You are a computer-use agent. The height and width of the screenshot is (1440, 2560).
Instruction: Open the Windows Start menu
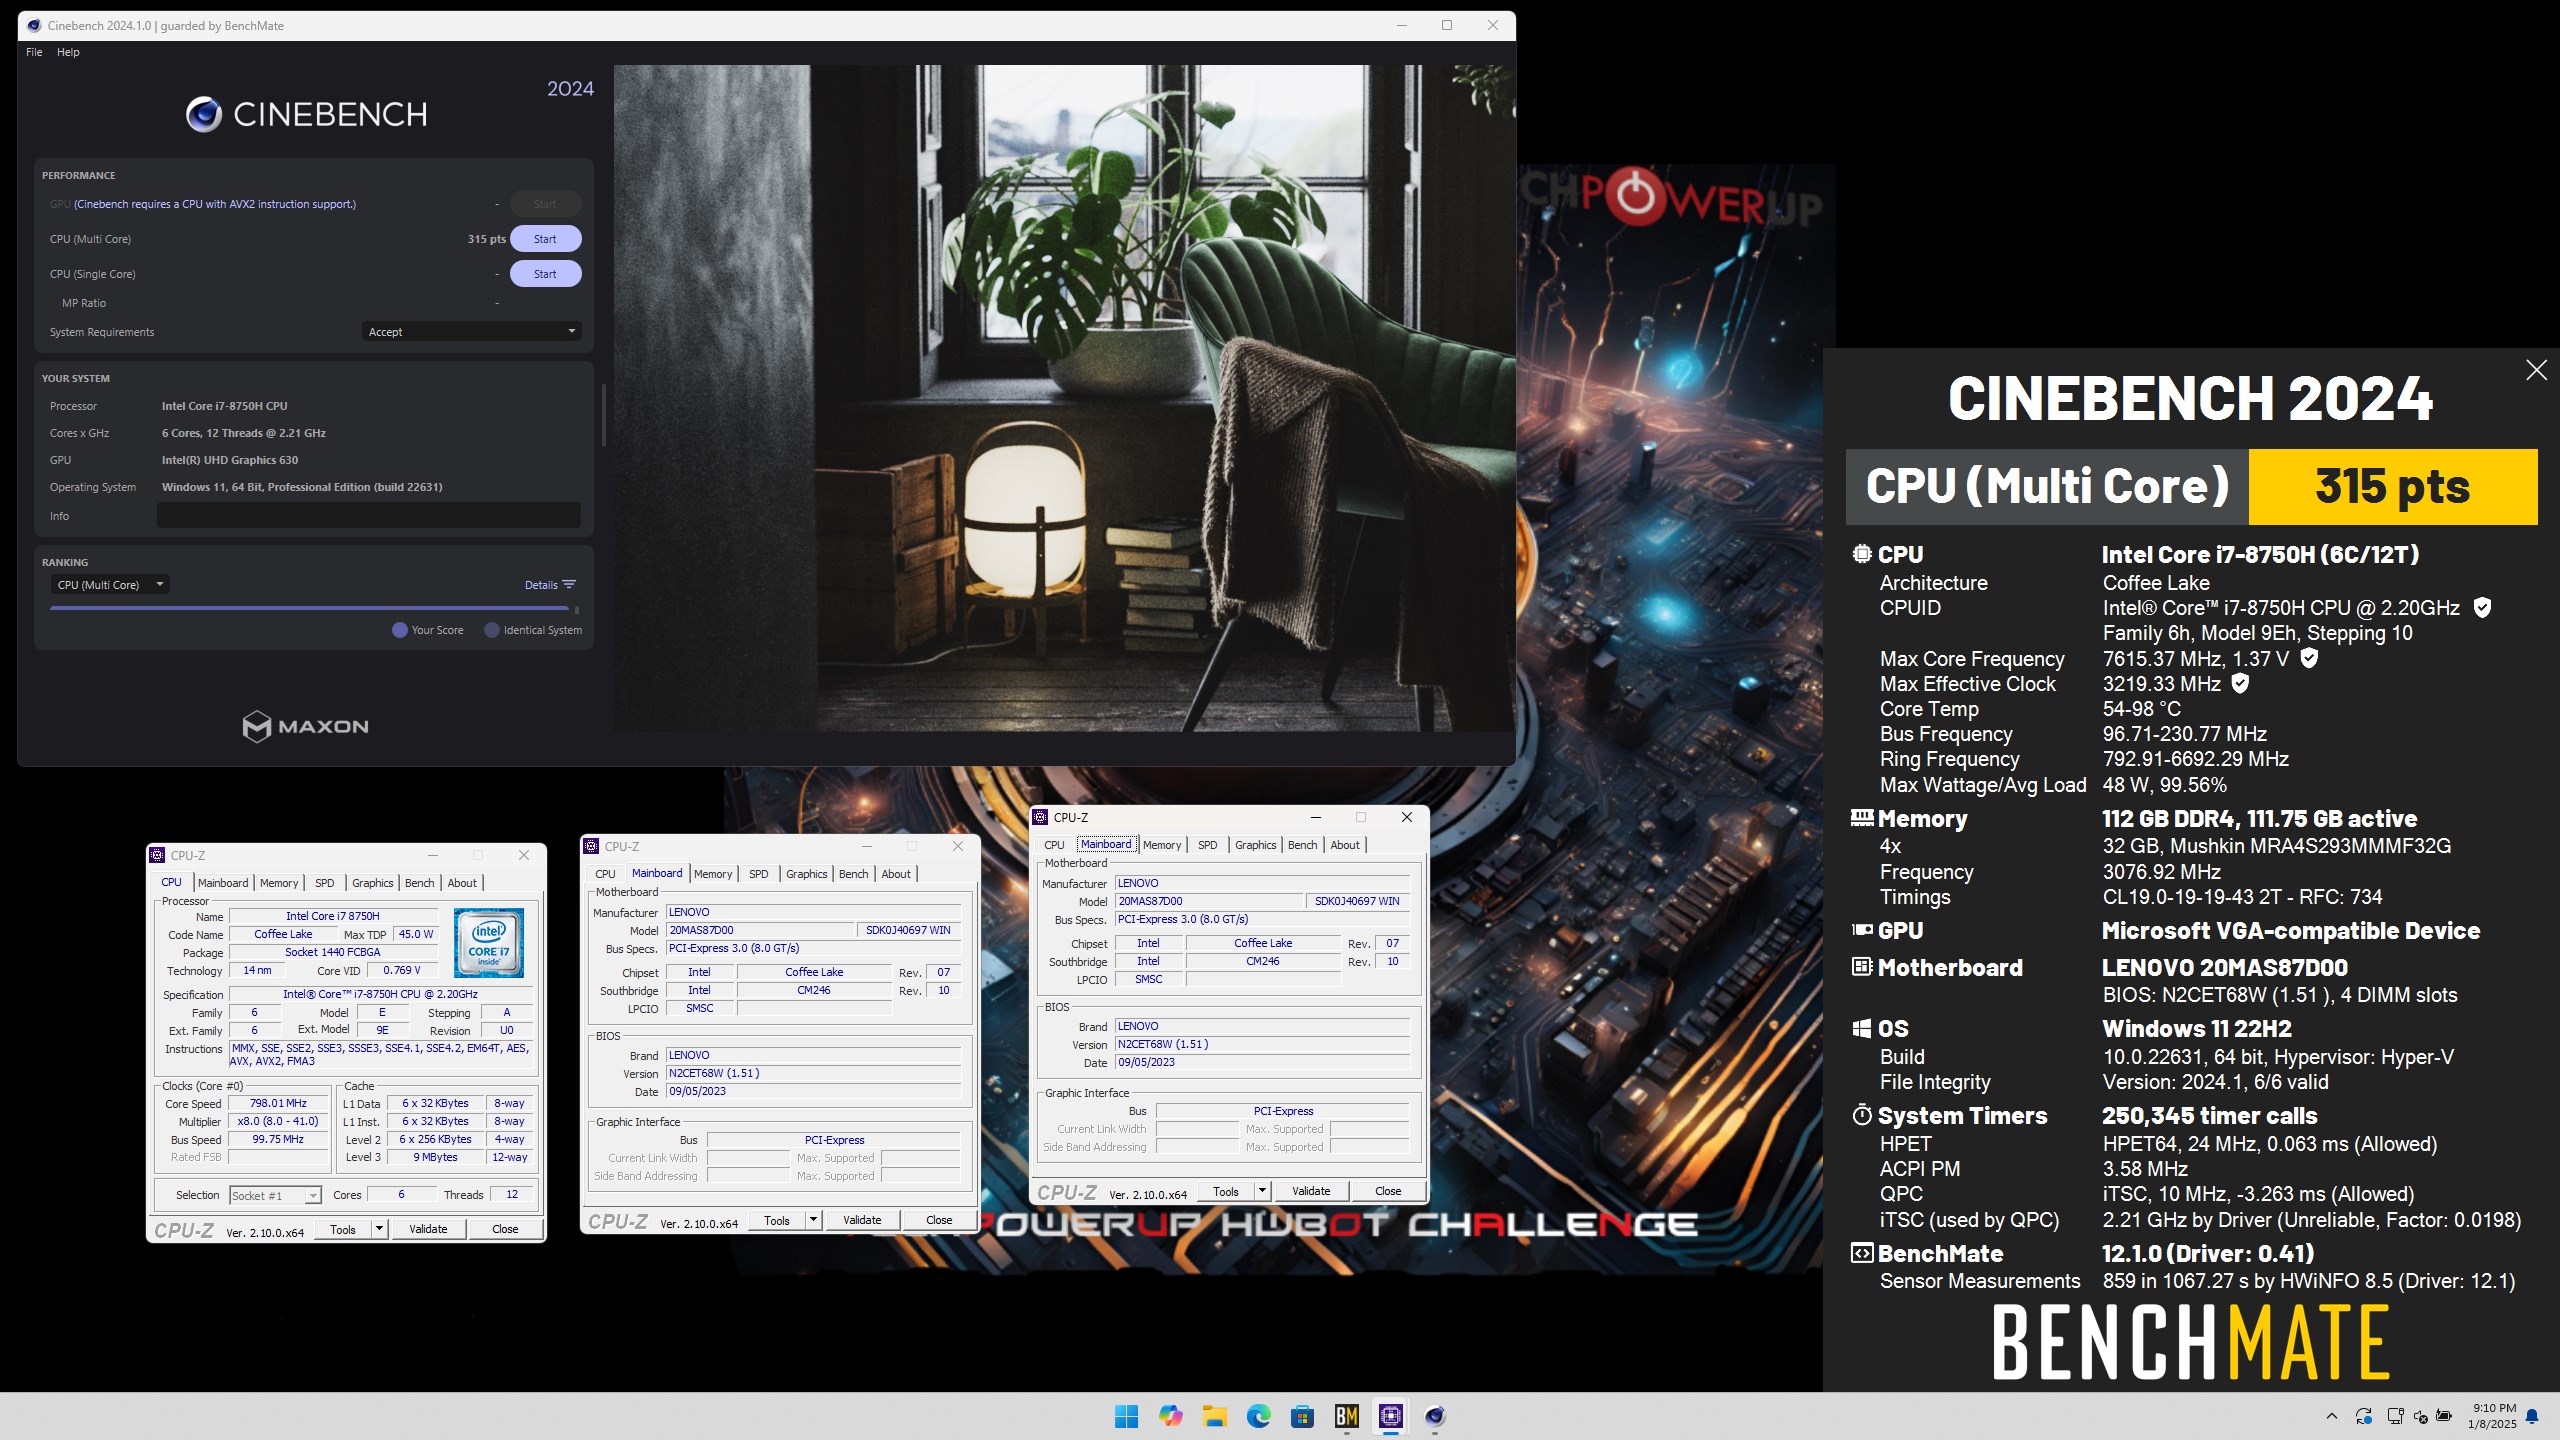1126,1416
